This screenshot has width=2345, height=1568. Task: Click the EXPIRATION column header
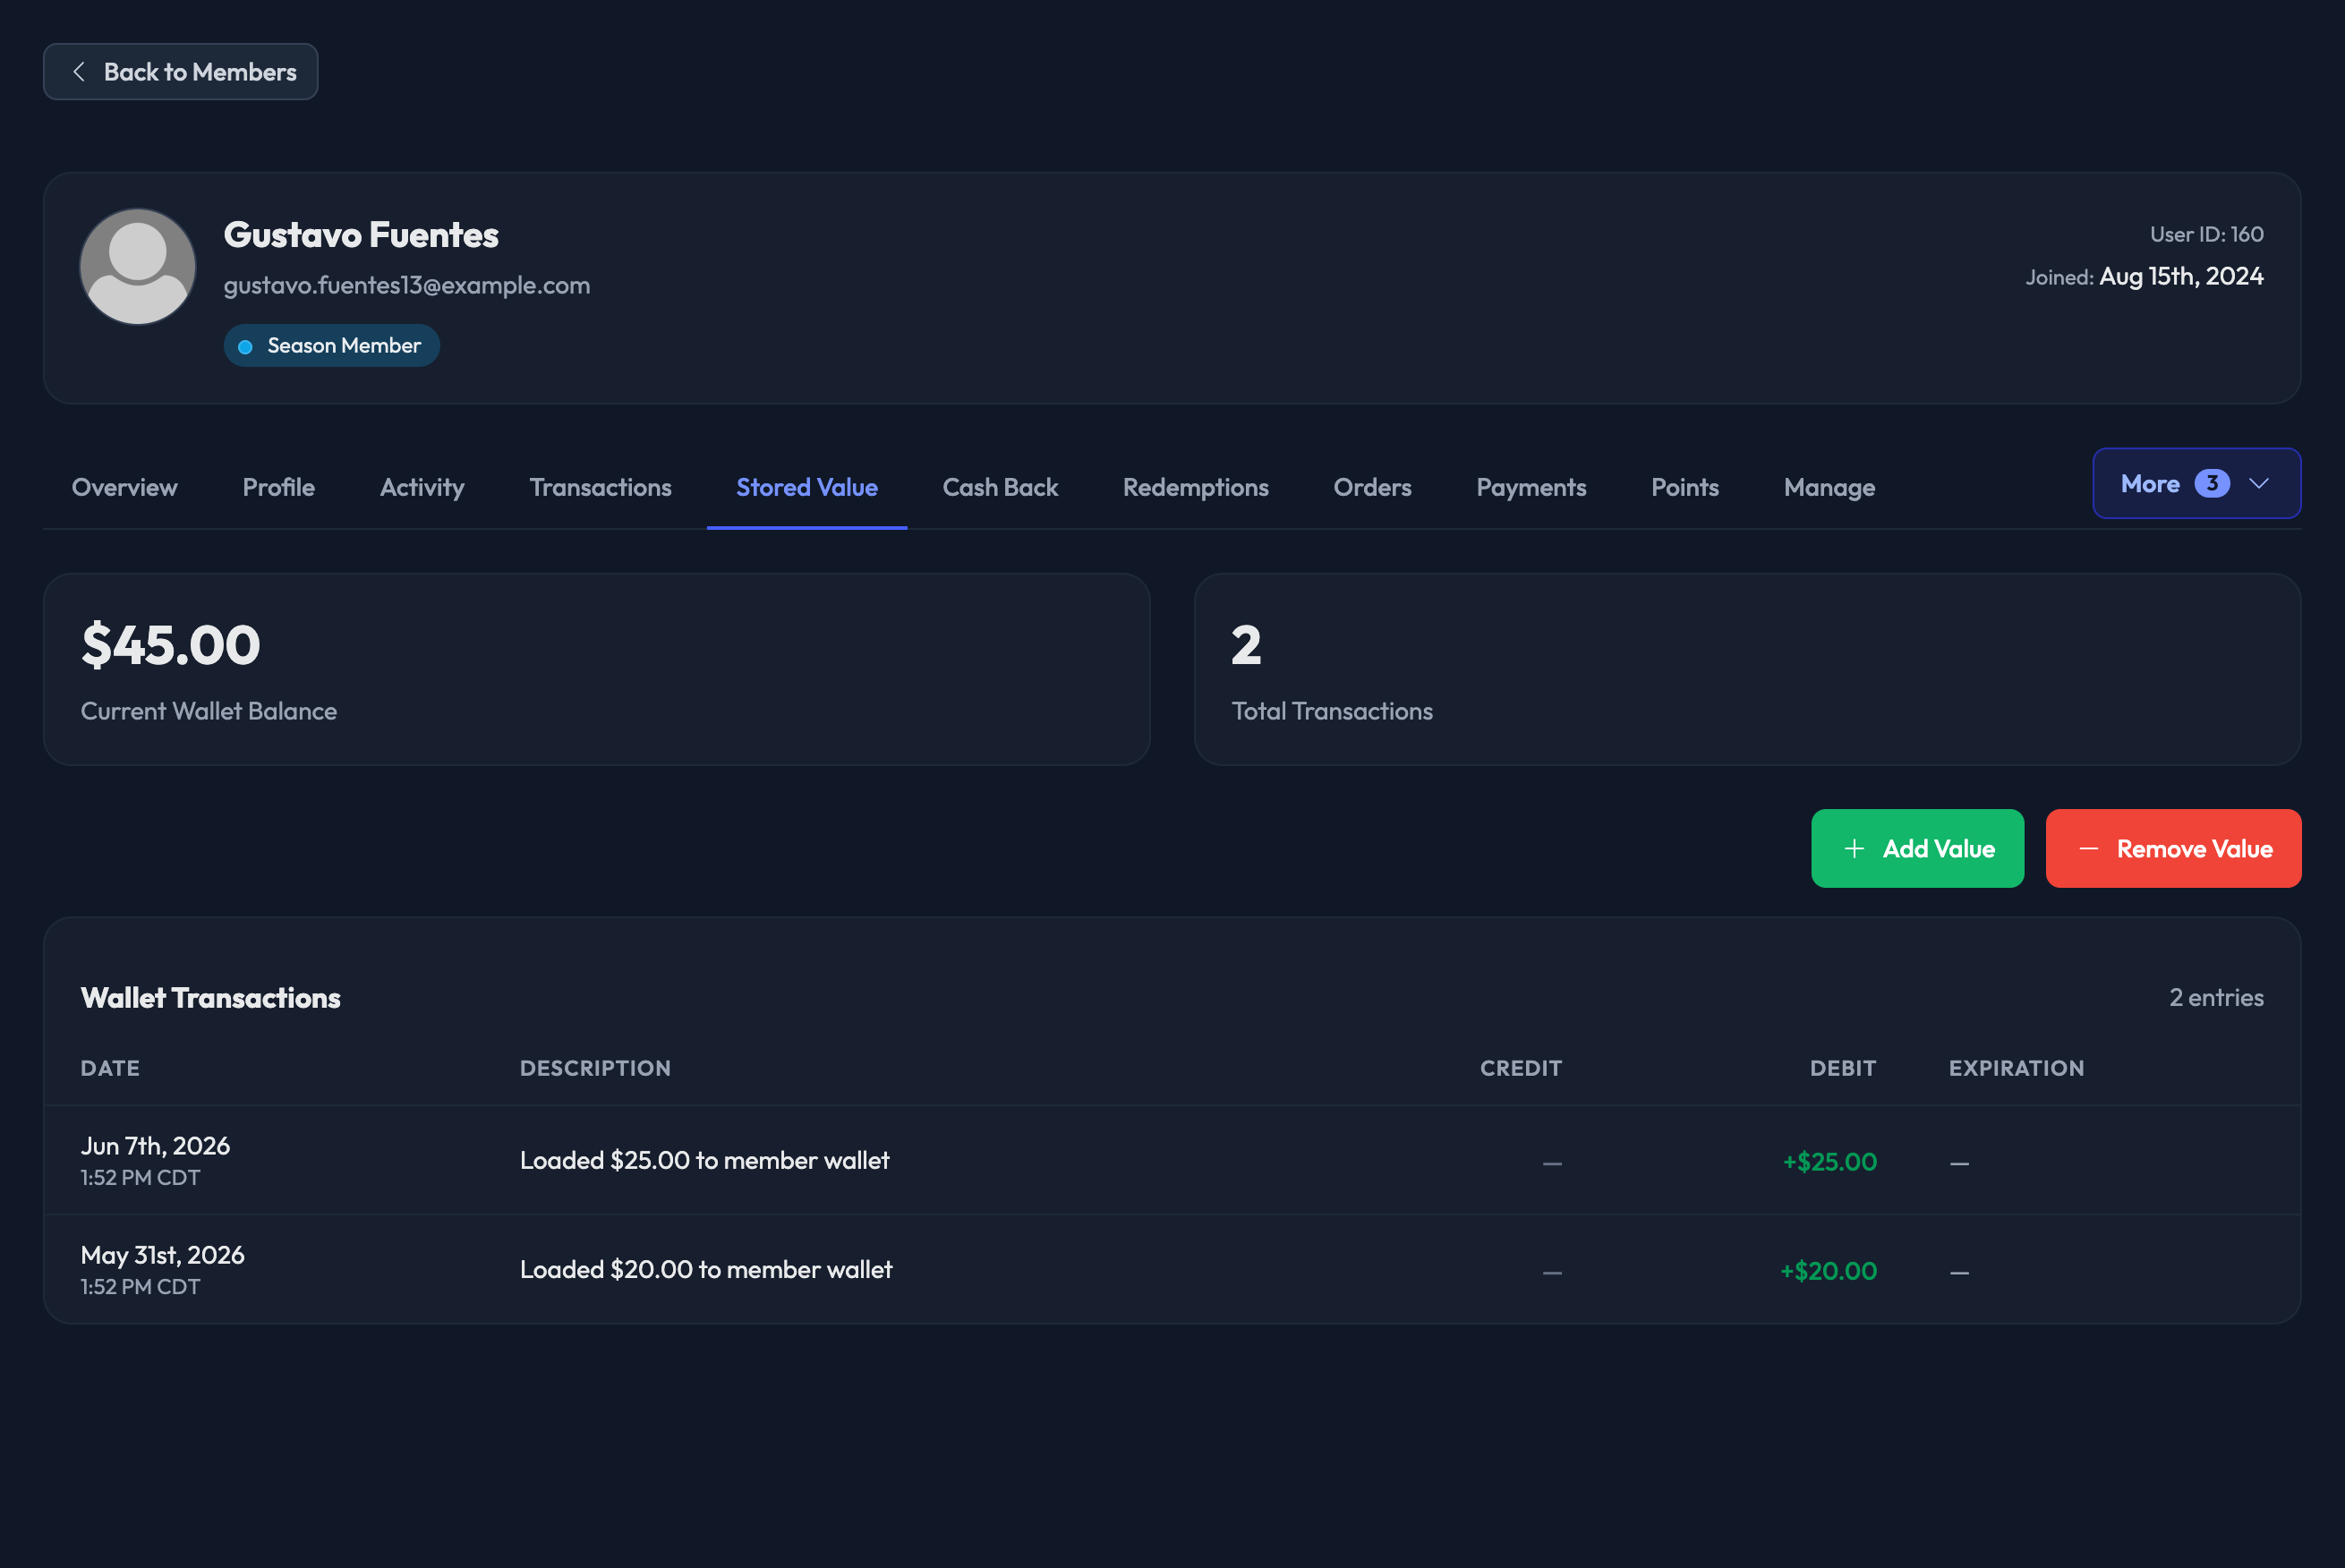[x=2016, y=1069]
